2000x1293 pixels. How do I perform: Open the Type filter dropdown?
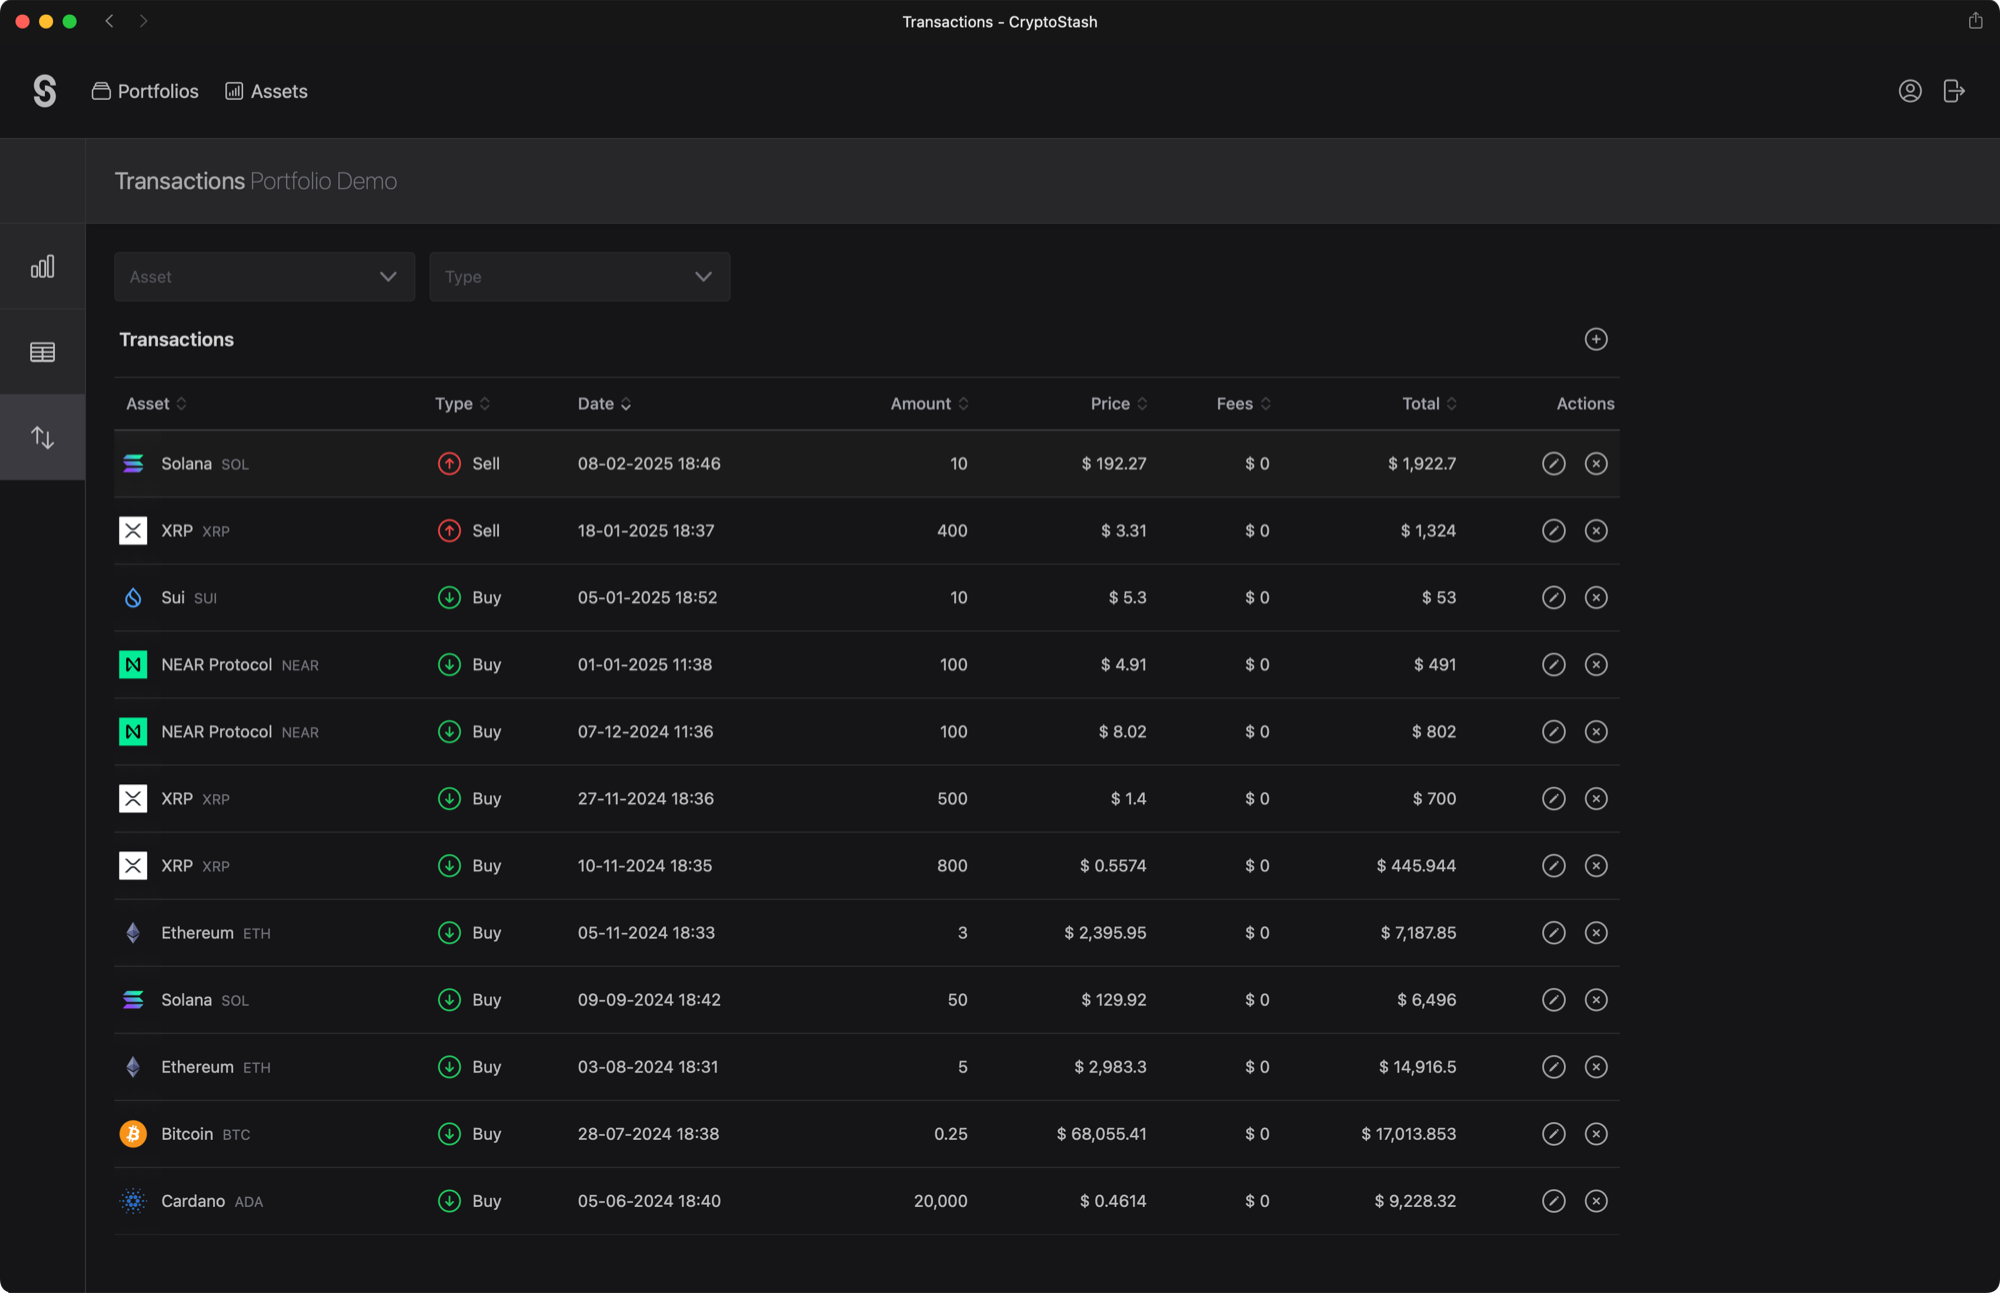579,276
